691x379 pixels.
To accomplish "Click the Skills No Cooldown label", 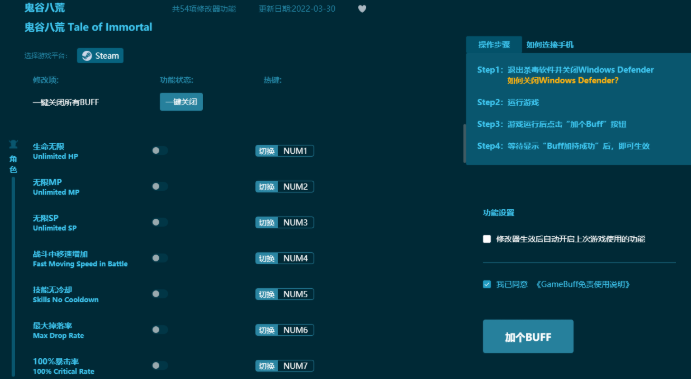I will [66, 300].
